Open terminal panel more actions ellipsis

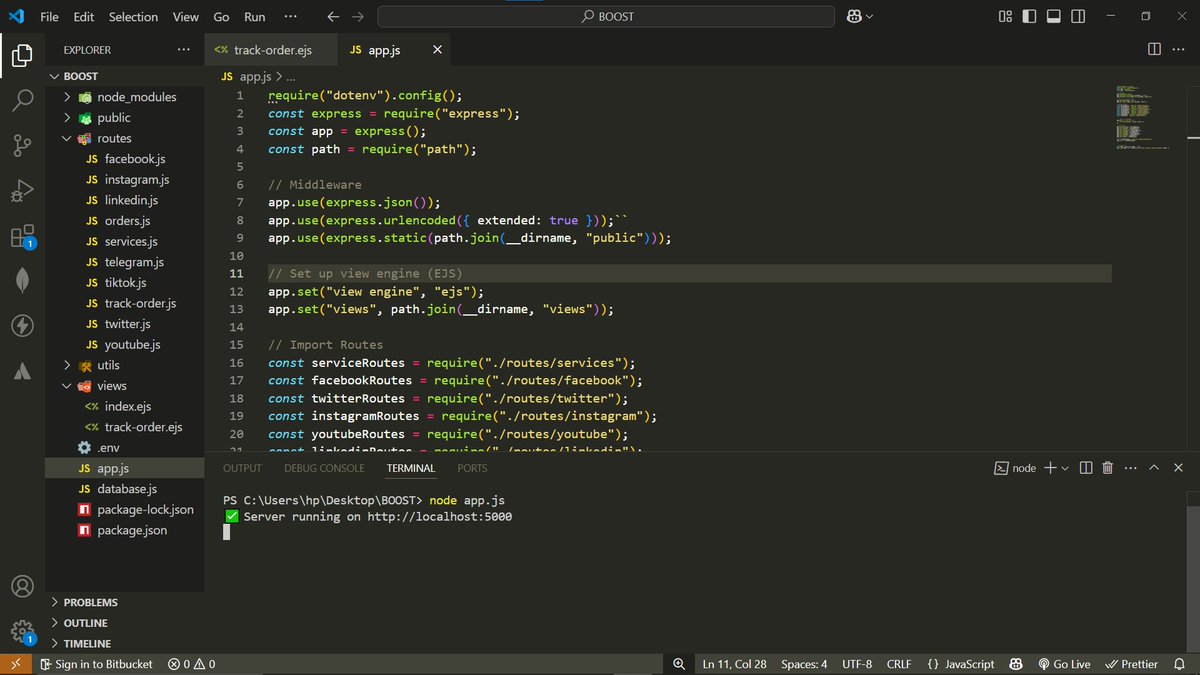[x=1130, y=468]
